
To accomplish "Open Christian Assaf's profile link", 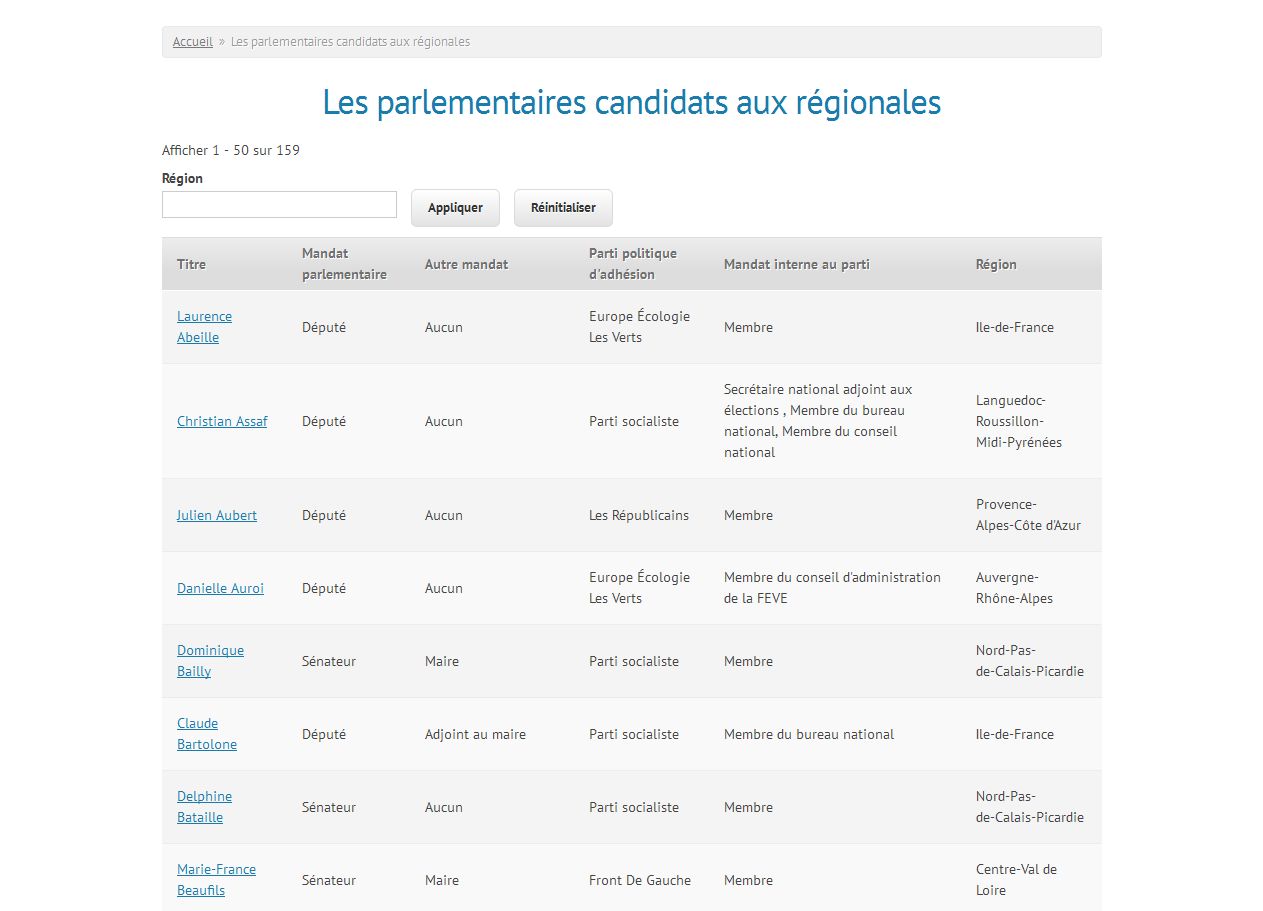I will (x=222, y=421).
